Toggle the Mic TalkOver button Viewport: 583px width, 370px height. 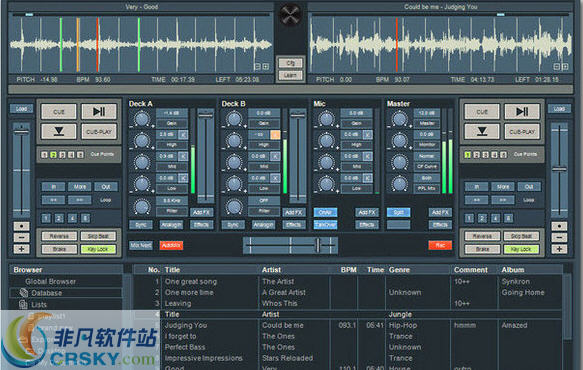coord(325,225)
